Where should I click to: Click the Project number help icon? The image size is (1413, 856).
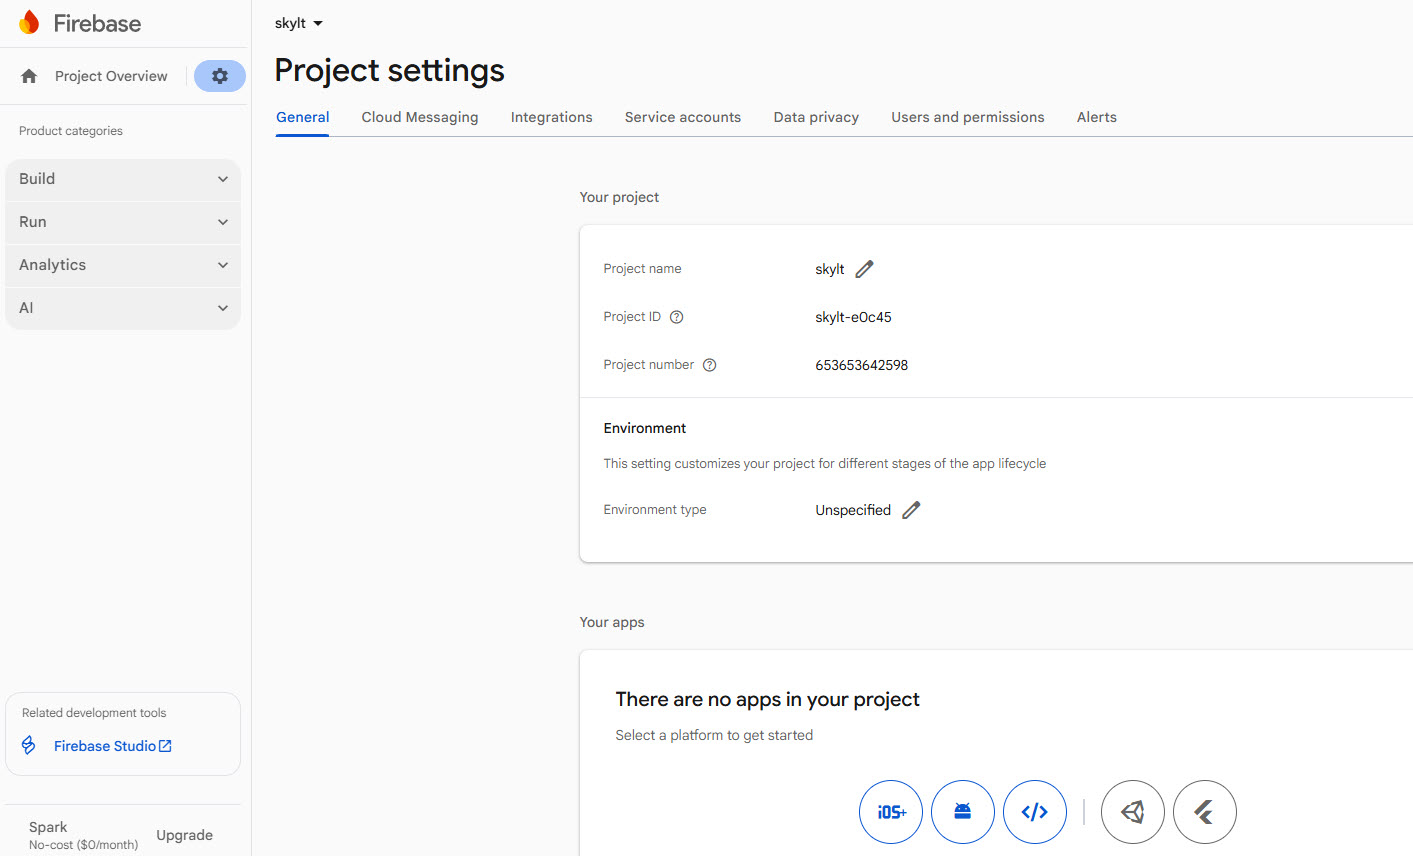click(709, 365)
